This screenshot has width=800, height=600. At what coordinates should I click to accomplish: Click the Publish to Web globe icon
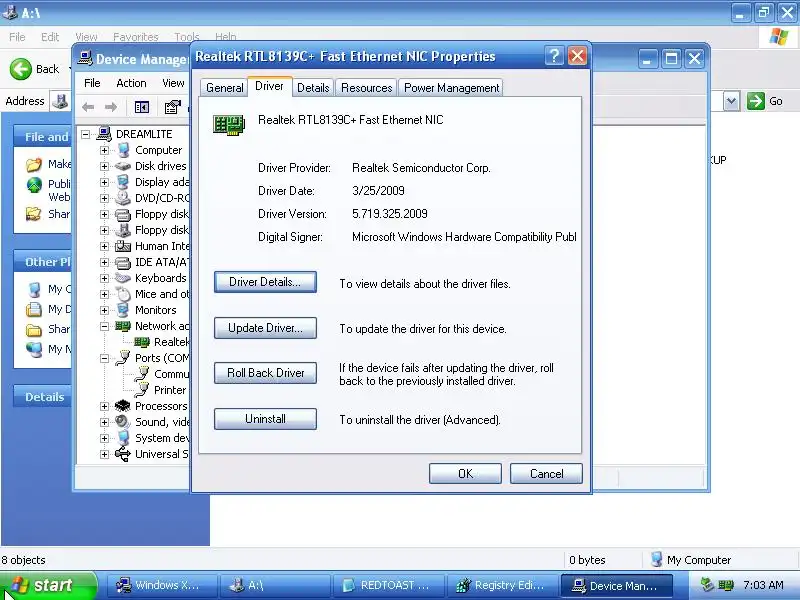pos(34,185)
